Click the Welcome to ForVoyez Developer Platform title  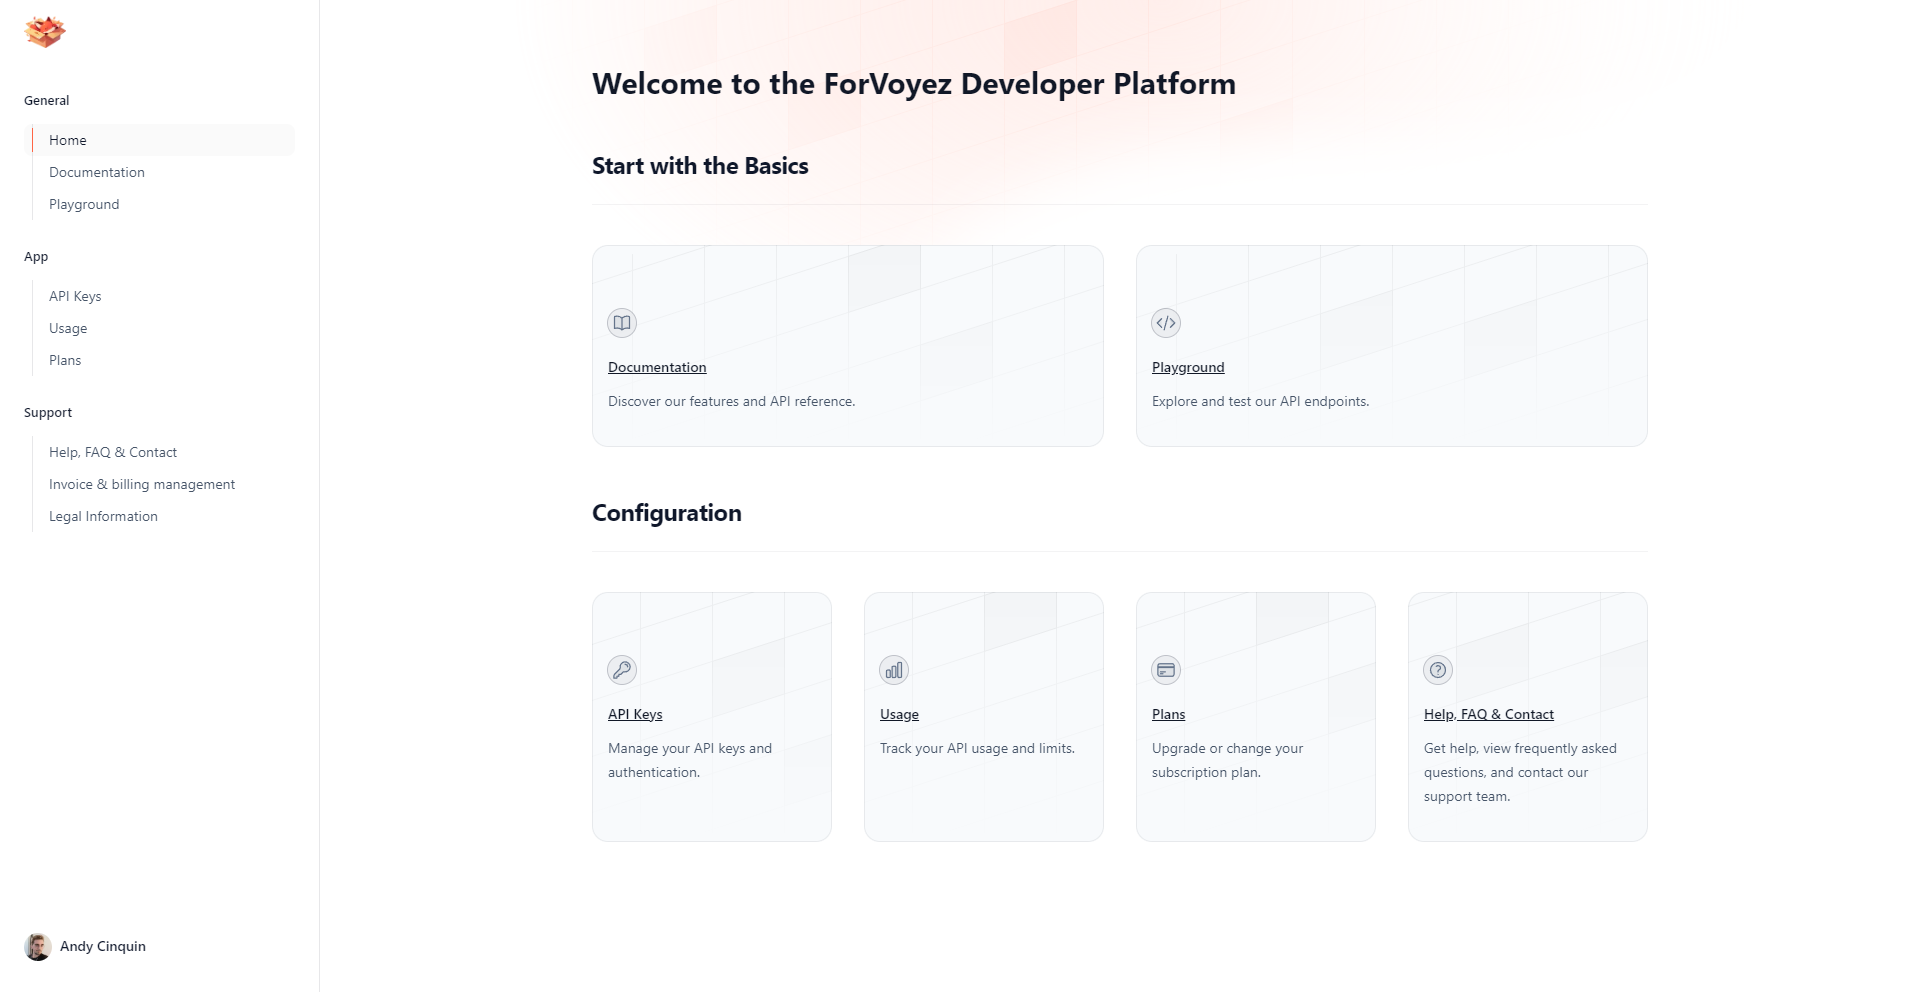pyautogui.click(x=914, y=83)
